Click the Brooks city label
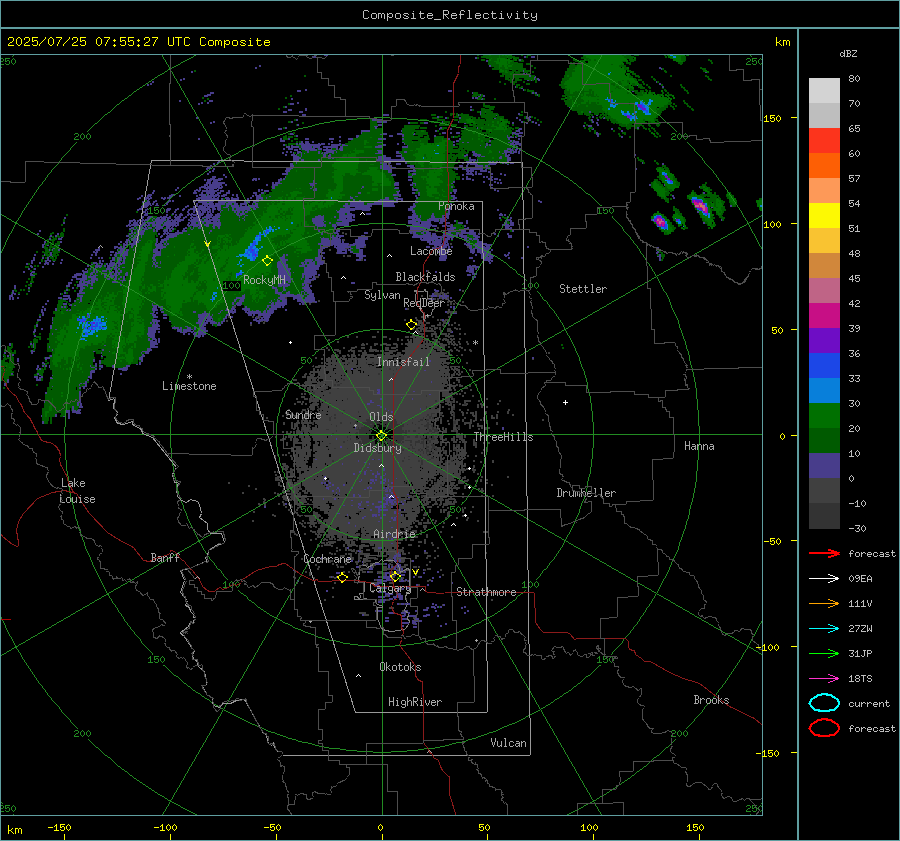The image size is (900, 841). tap(711, 700)
